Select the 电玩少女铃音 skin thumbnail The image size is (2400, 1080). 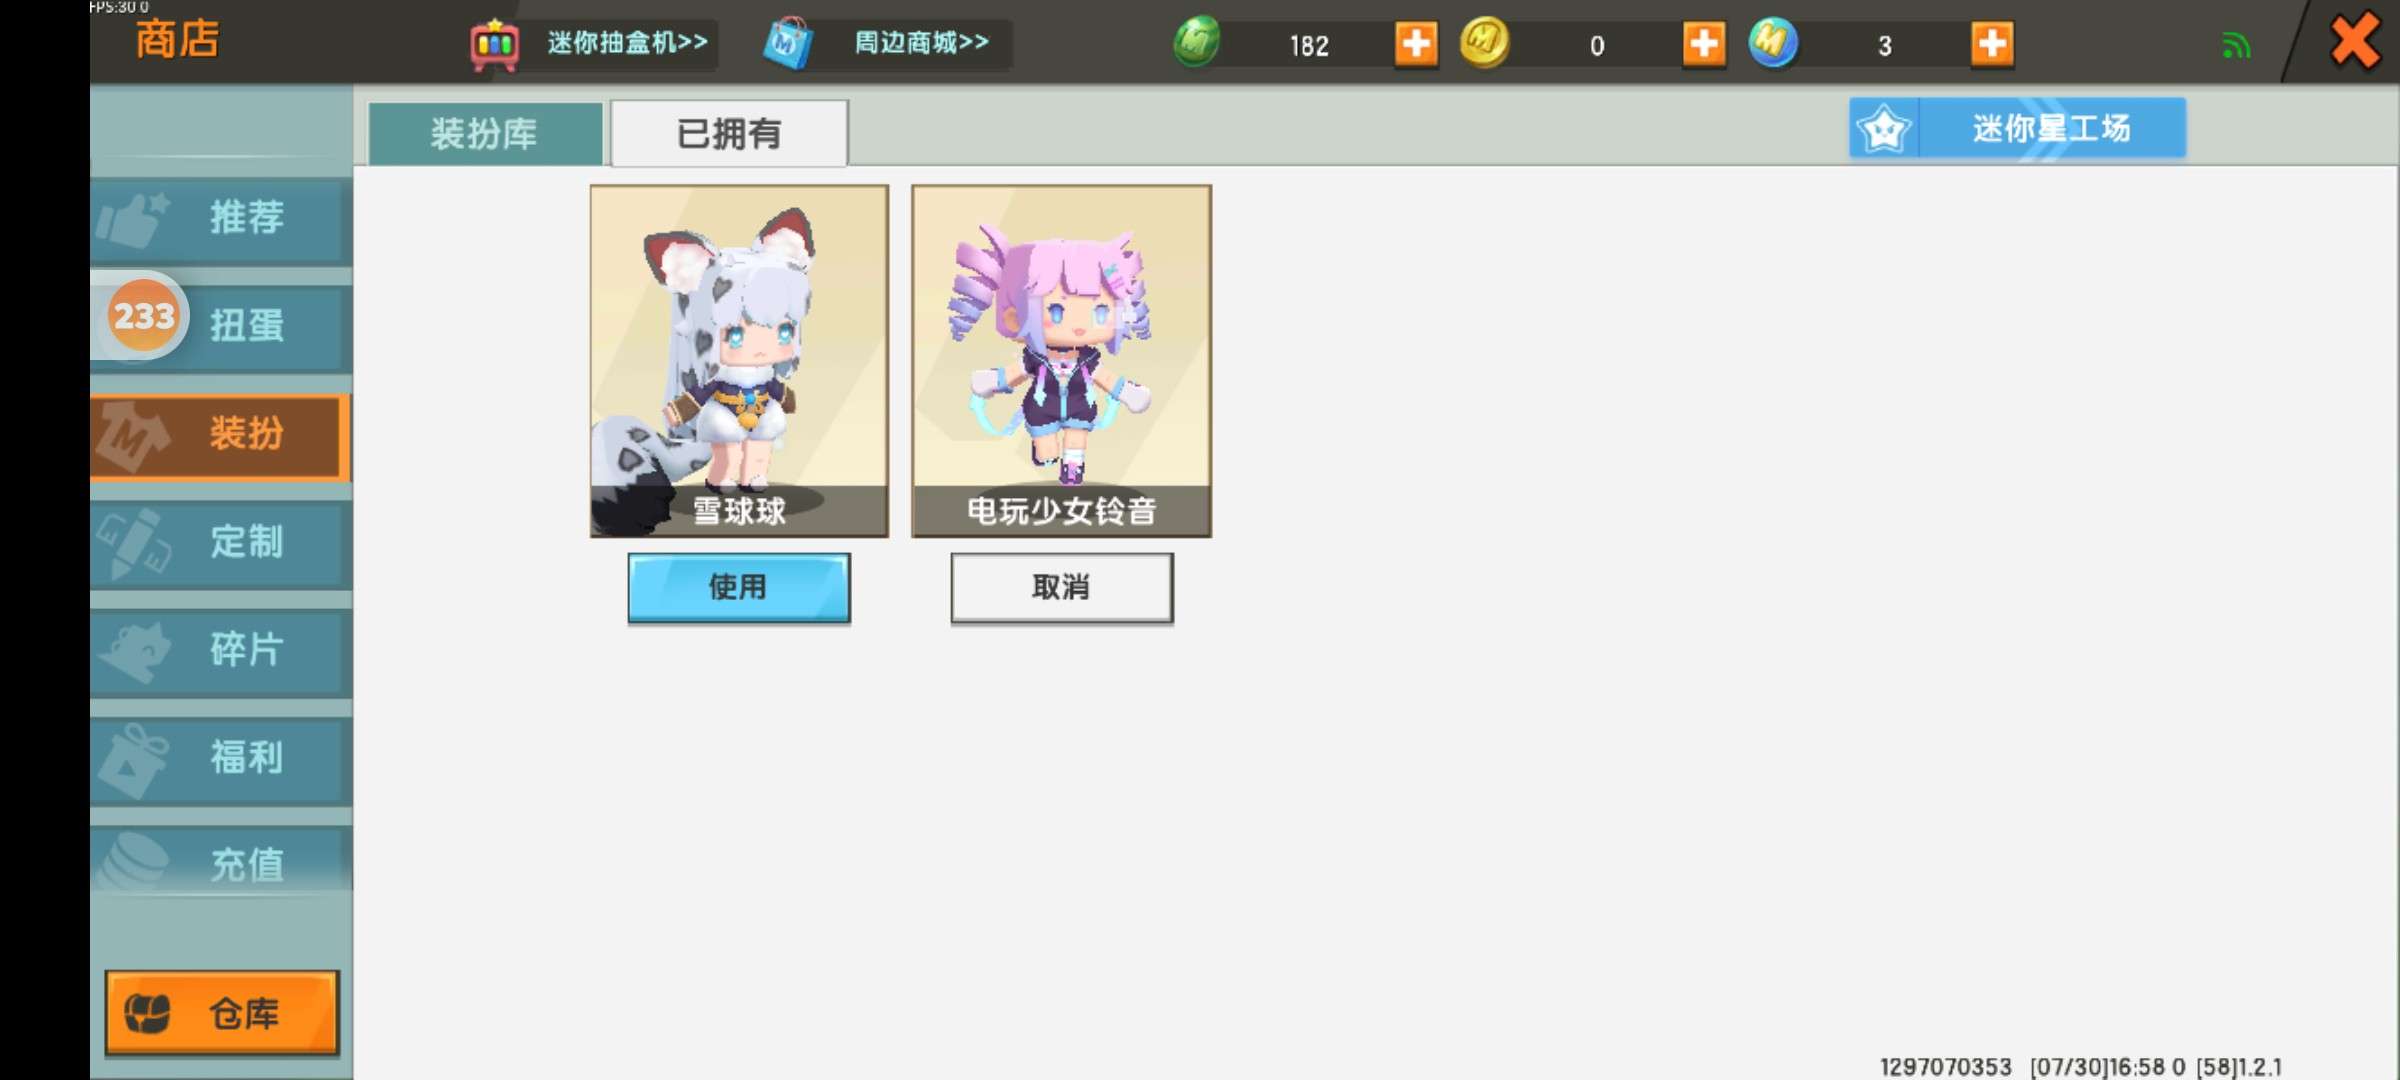tap(1062, 361)
